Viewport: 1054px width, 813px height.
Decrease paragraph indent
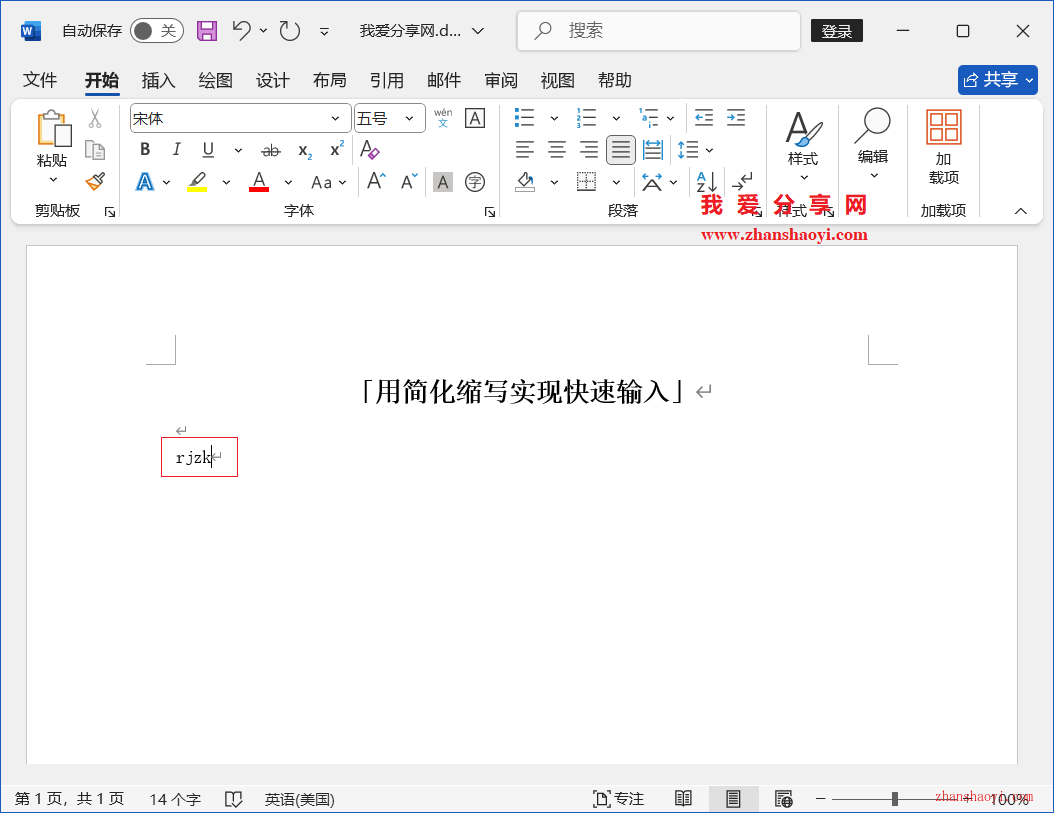click(x=704, y=118)
